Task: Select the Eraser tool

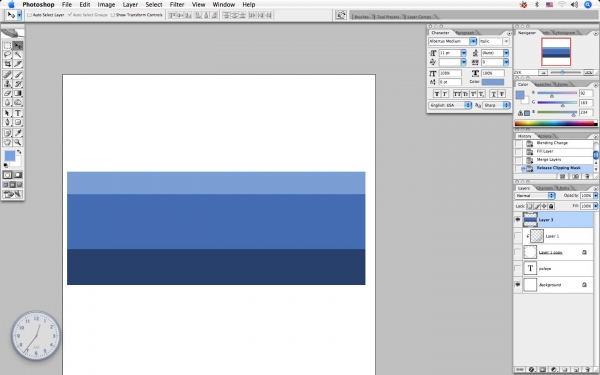Action: click(7, 93)
